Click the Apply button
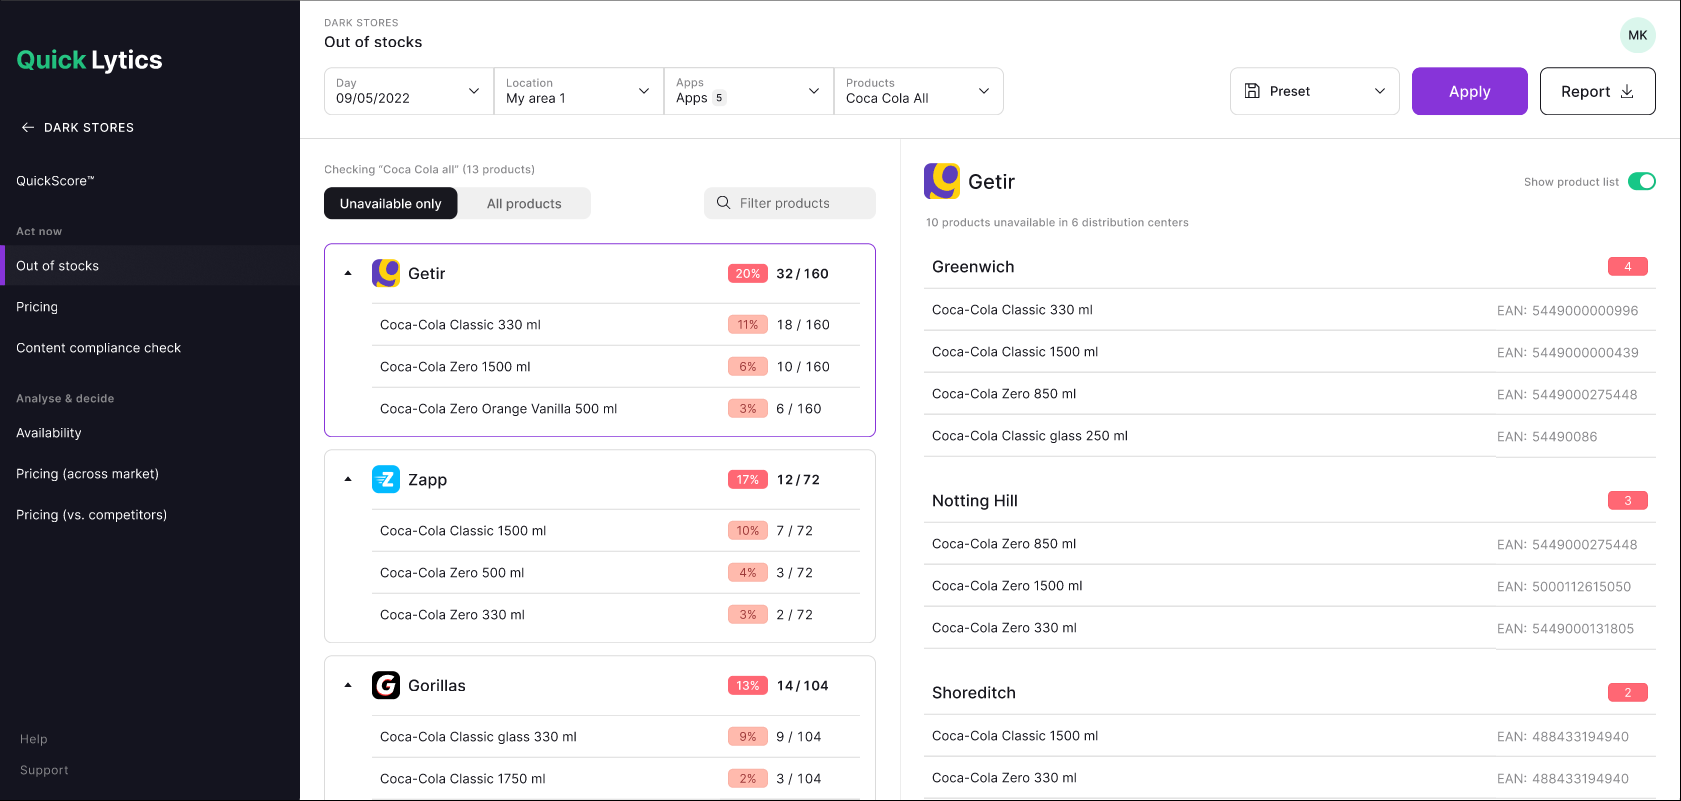The height and width of the screenshot is (801, 1681). coord(1469,91)
